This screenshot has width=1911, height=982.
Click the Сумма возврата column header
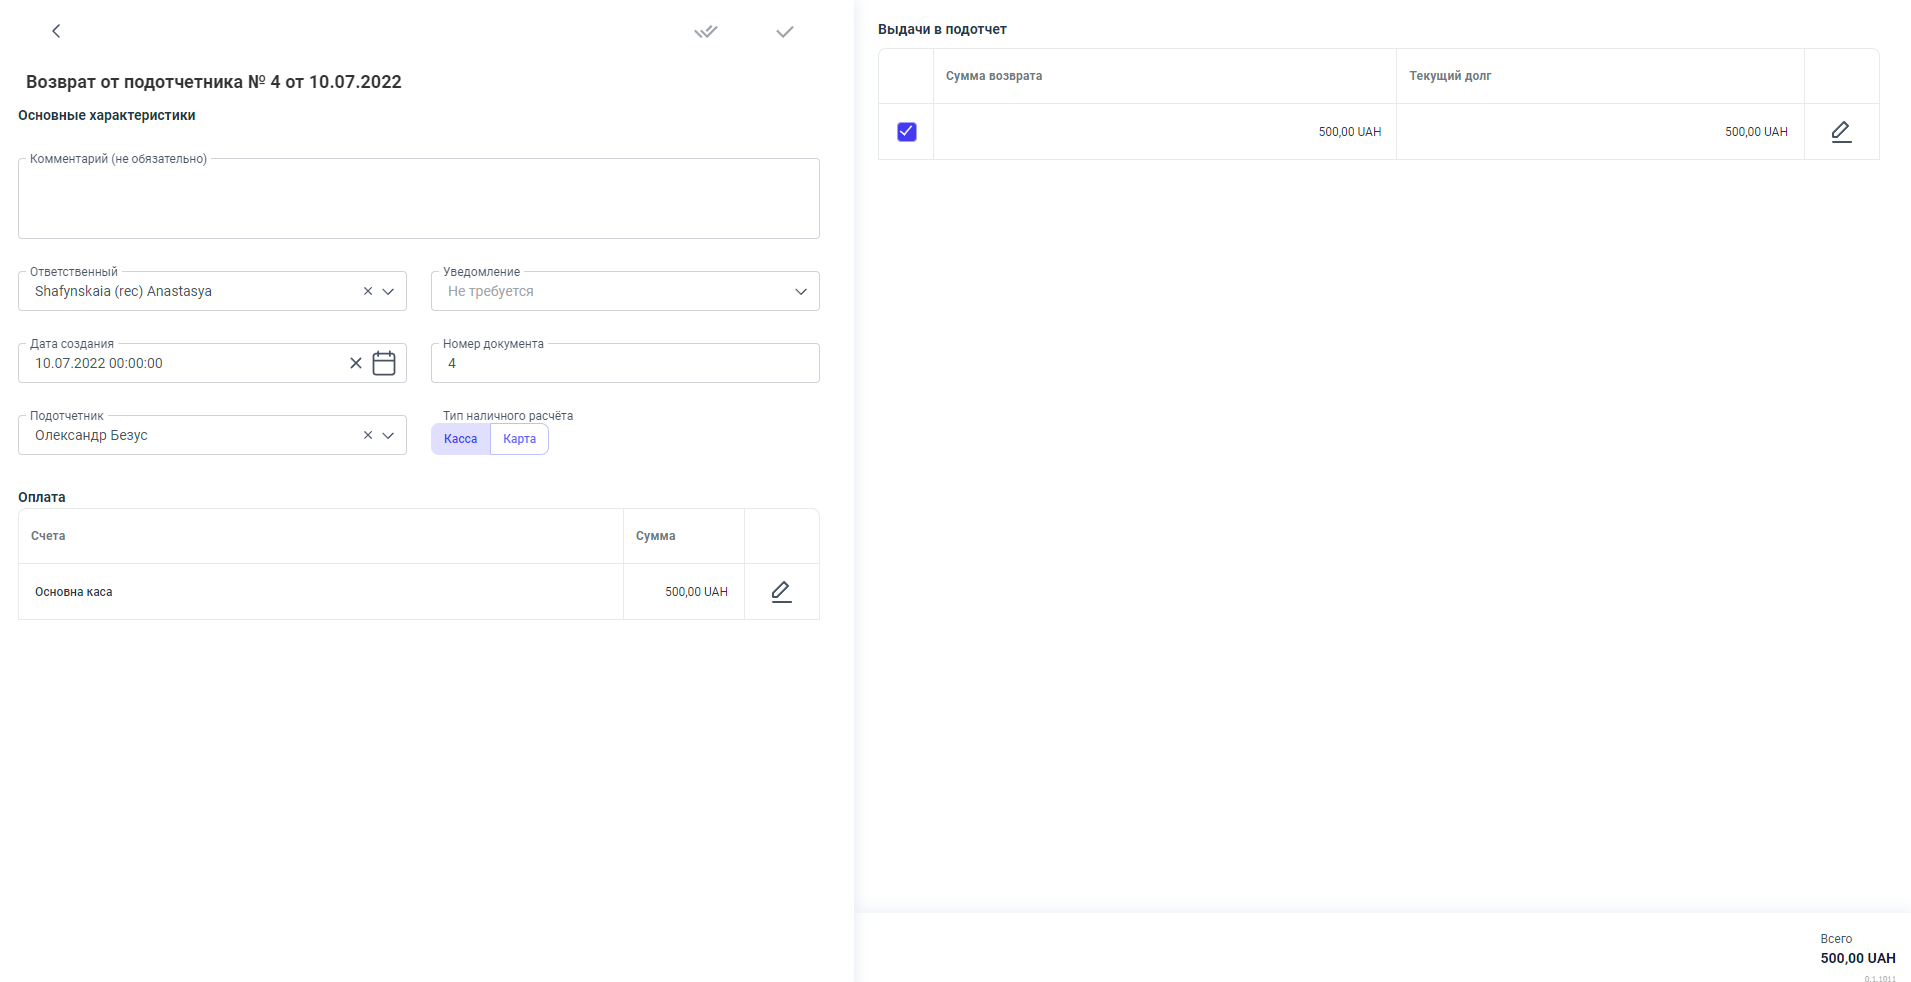[x=994, y=76]
